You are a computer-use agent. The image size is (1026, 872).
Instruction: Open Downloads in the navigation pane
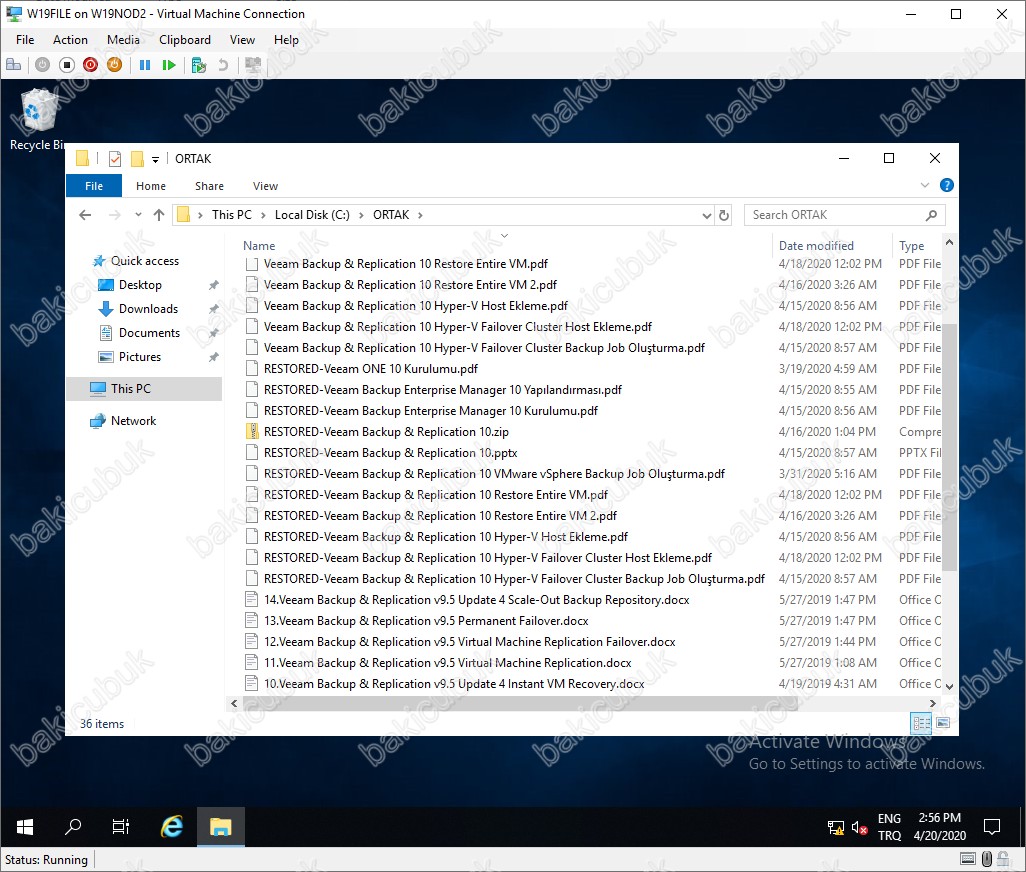click(x=148, y=309)
